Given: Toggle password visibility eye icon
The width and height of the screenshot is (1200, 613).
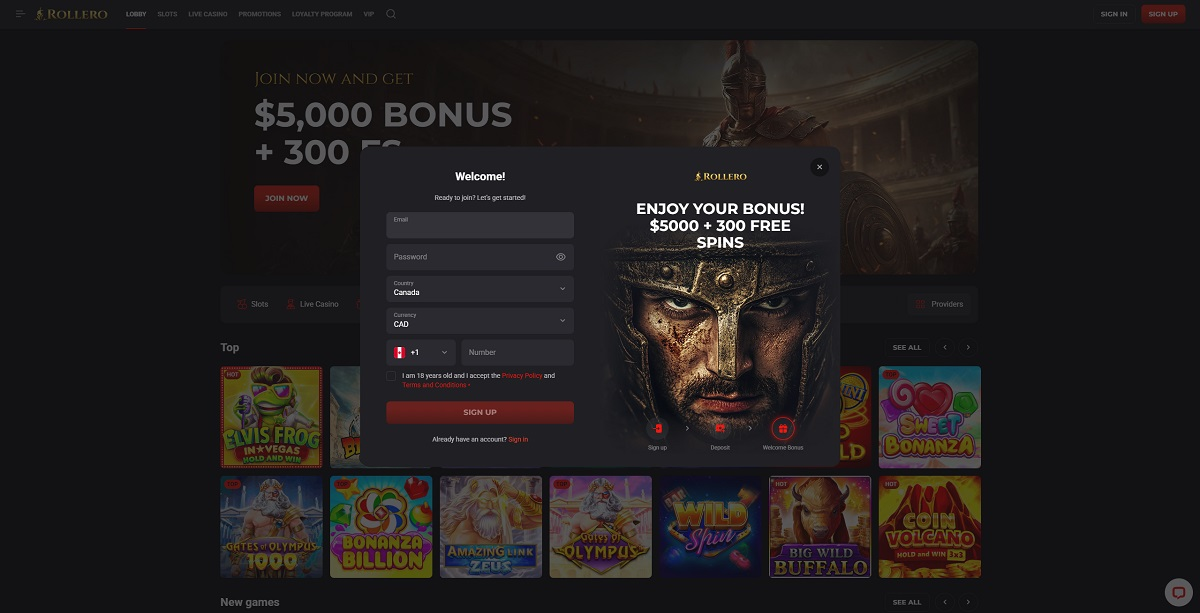Looking at the screenshot, I should click(x=561, y=257).
